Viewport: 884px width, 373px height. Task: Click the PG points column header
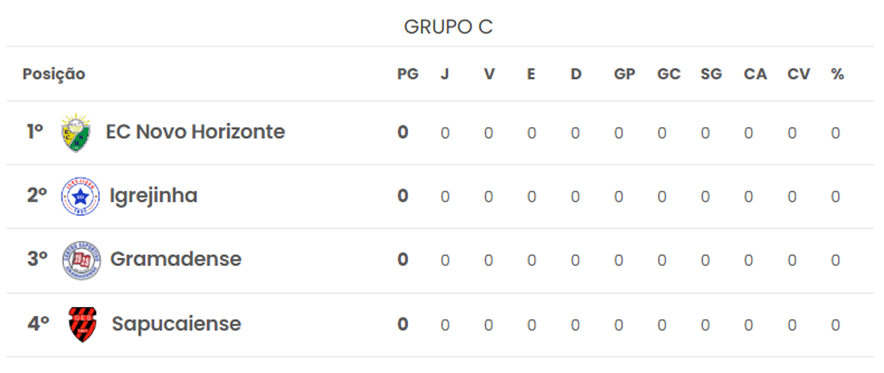408,74
